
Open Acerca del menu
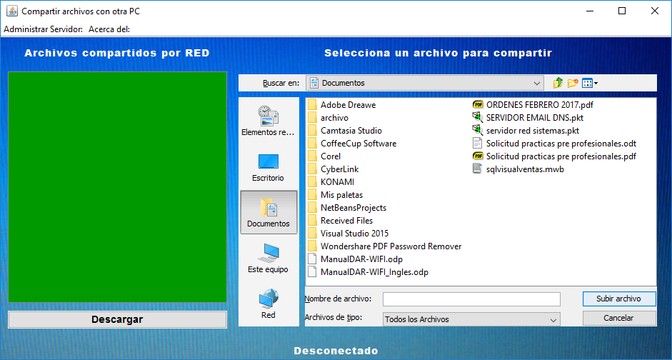(x=109, y=29)
